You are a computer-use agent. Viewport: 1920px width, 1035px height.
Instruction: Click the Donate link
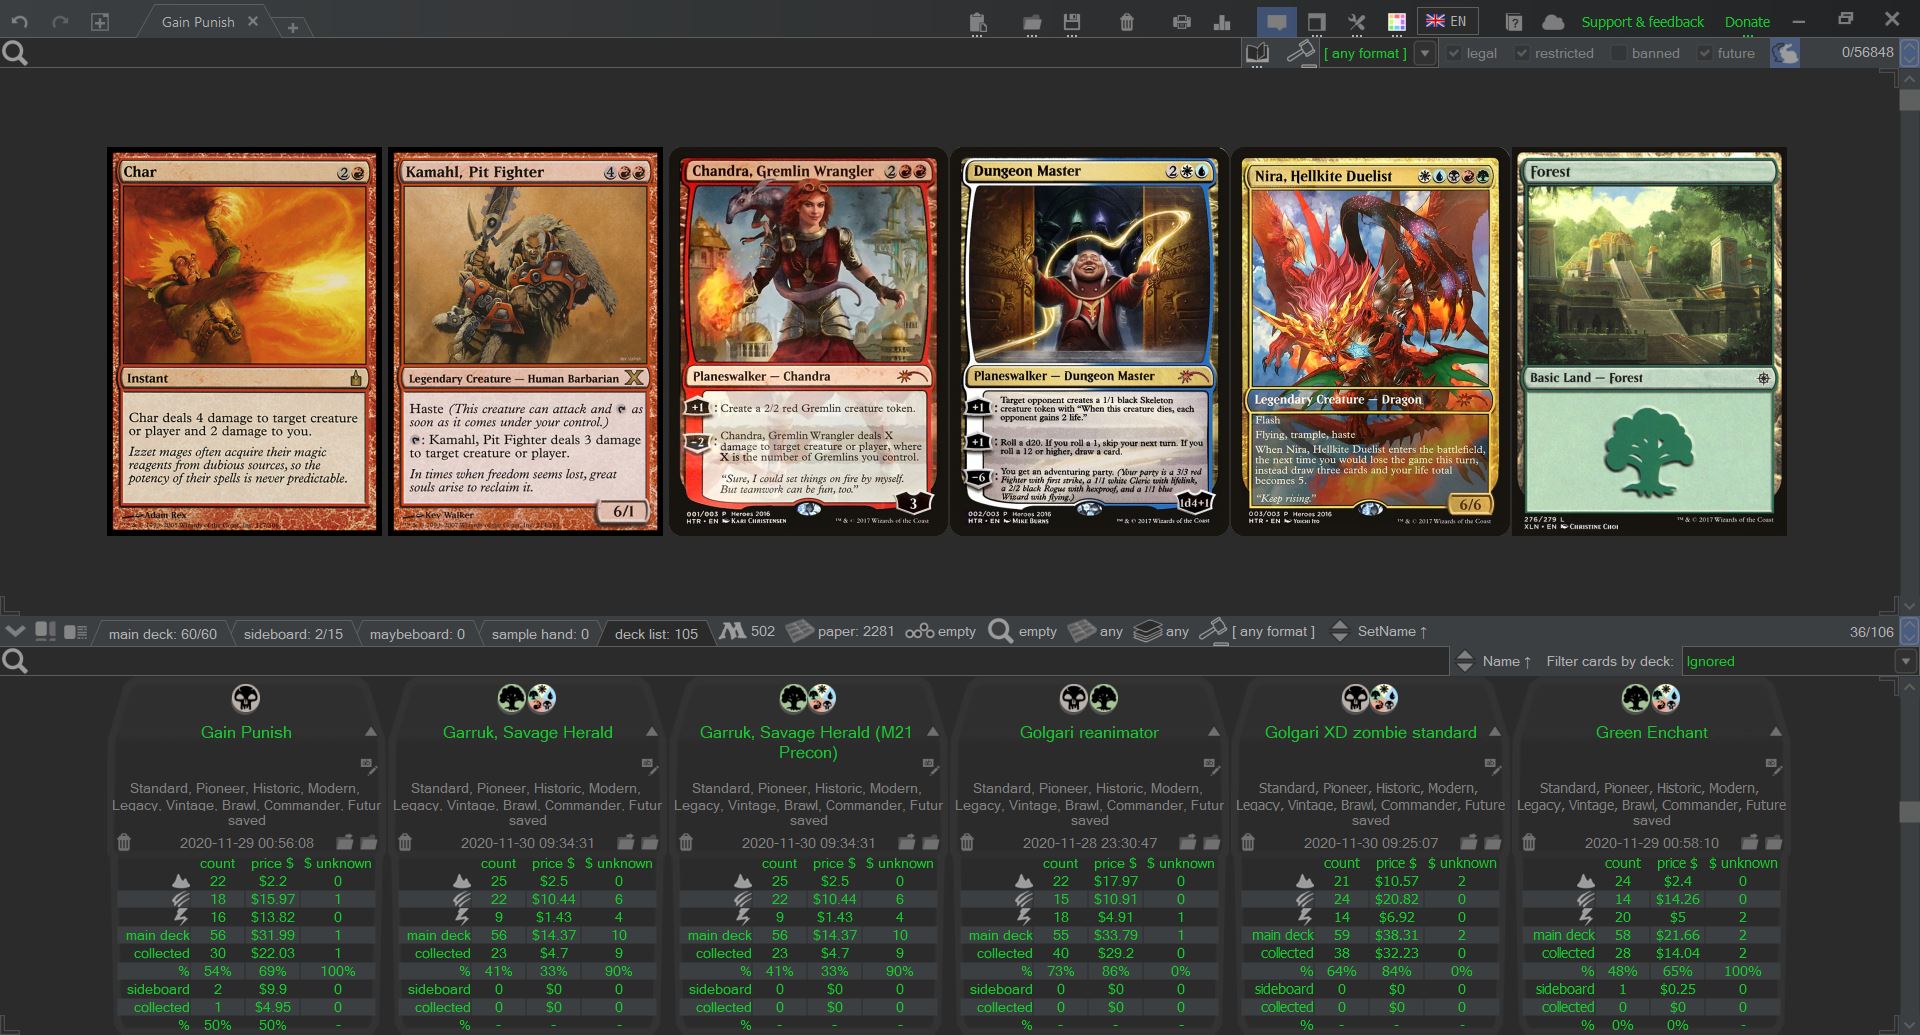(1747, 22)
